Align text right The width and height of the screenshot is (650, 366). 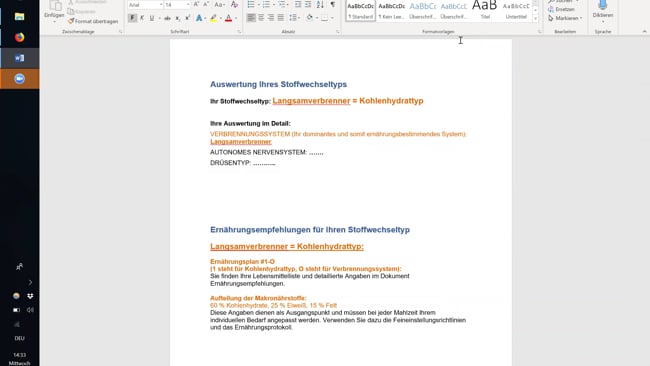pyautogui.click(x=271, y=18)
